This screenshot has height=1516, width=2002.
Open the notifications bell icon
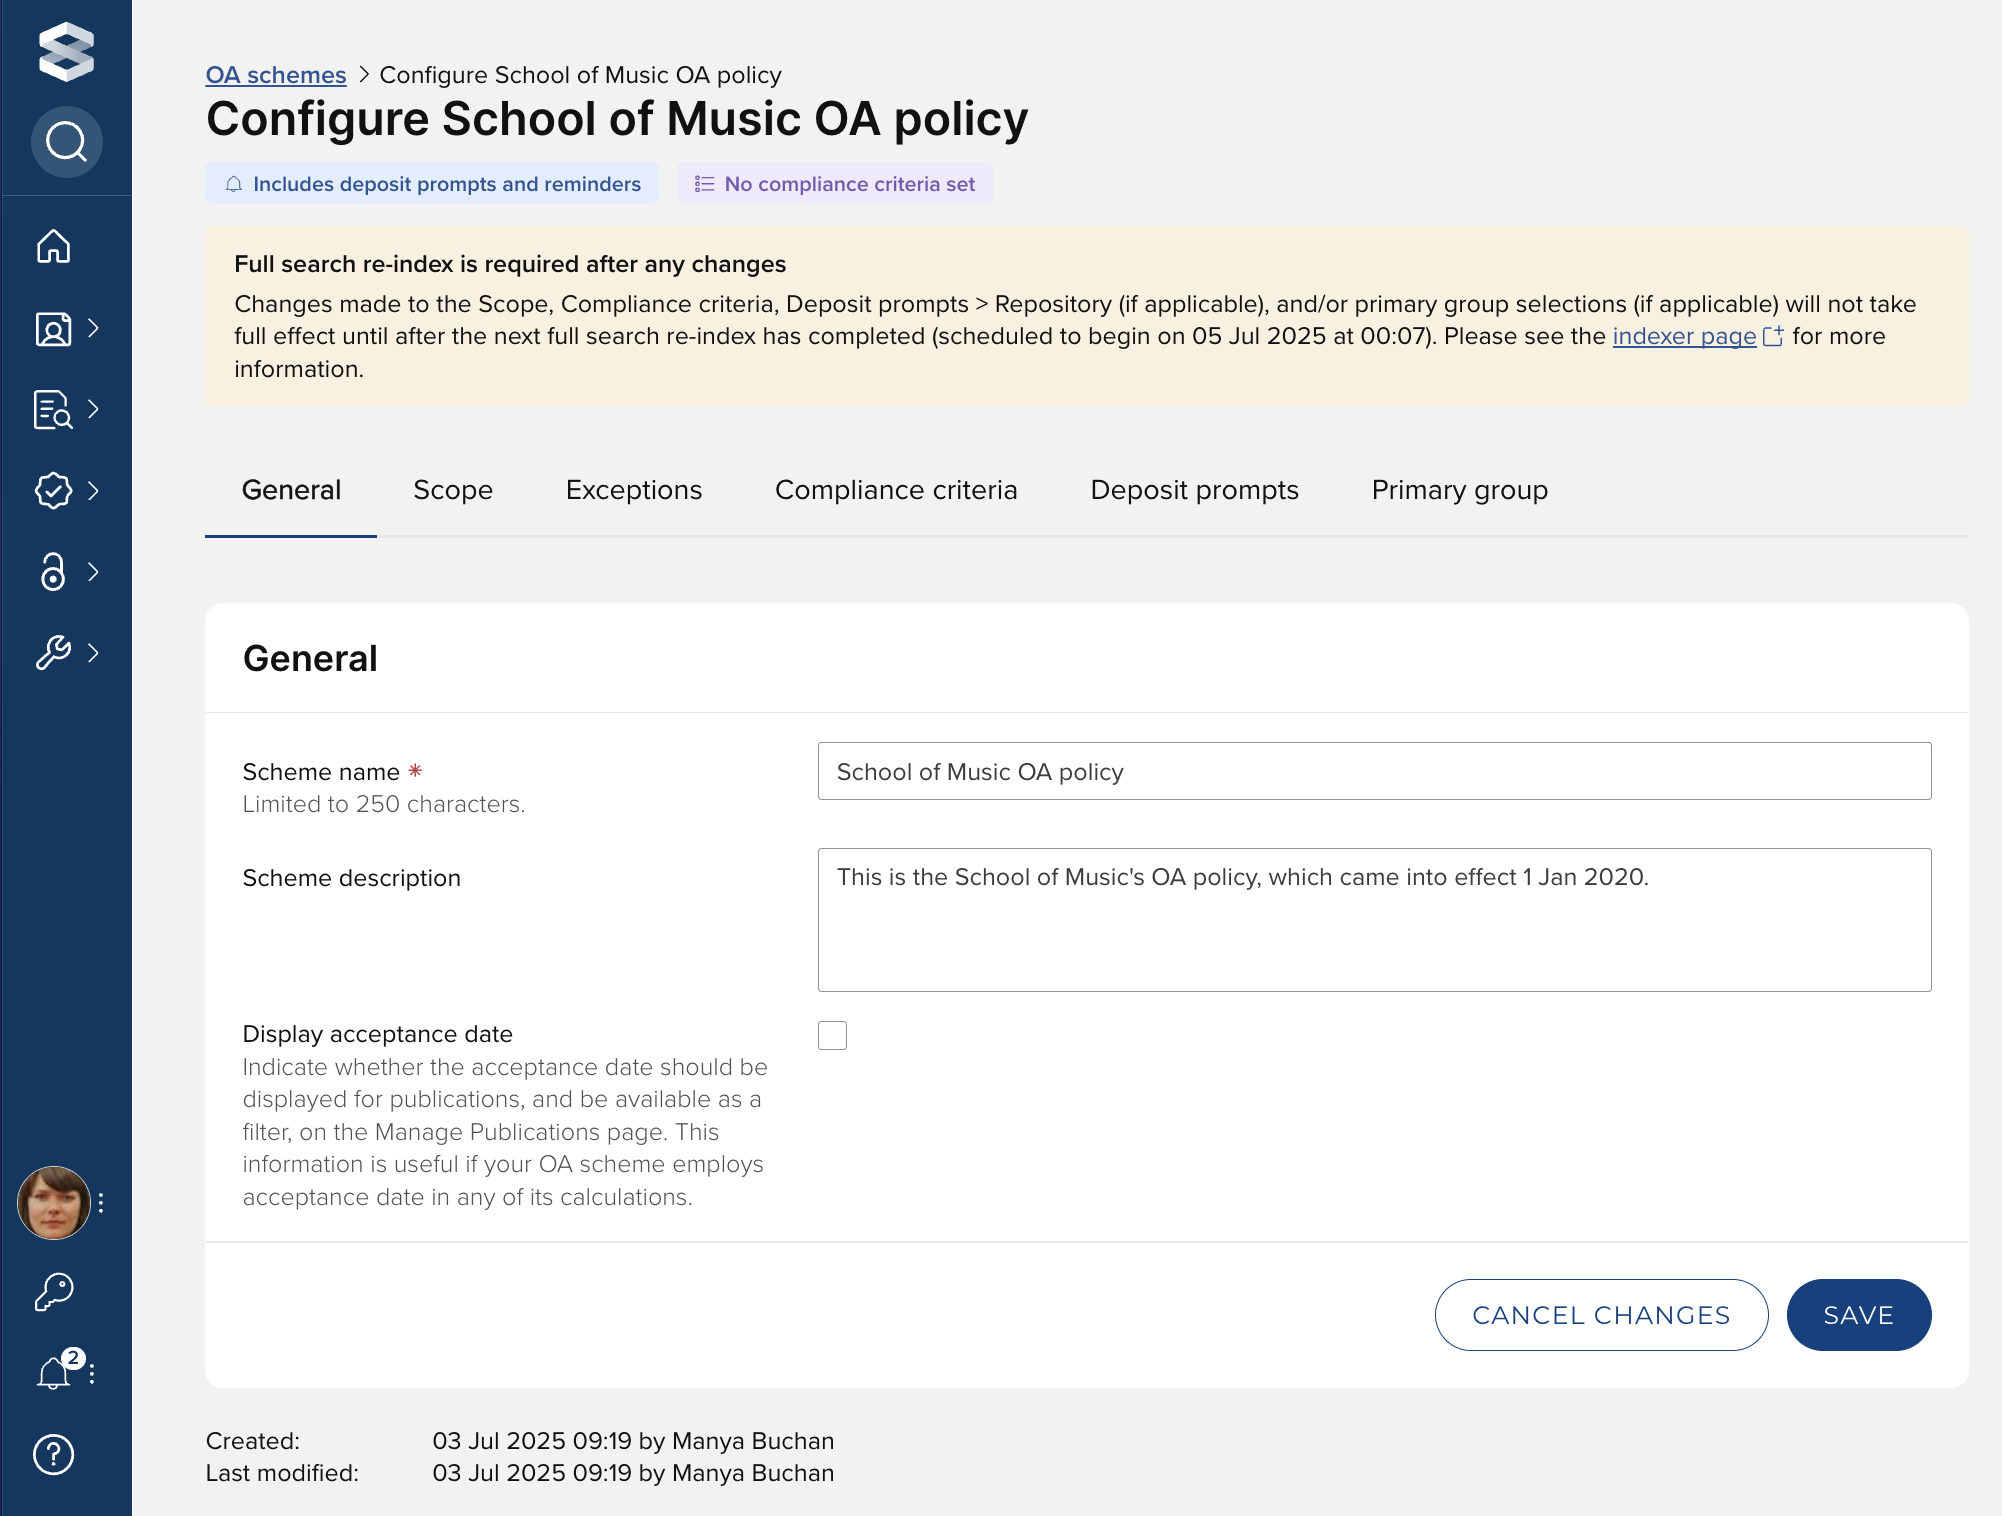[x=54, y=1372]
